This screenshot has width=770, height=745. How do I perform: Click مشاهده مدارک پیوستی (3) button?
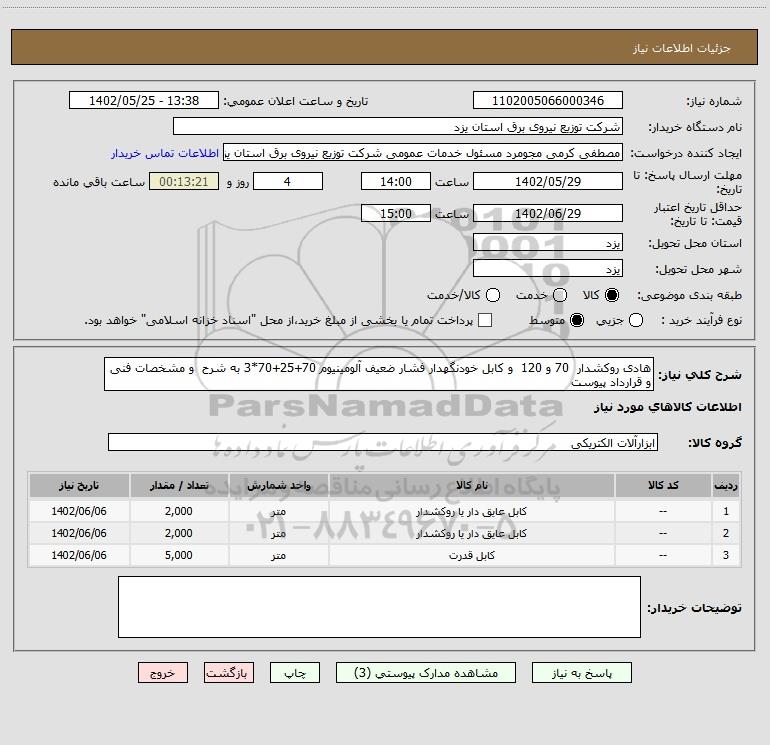click(426, 673)
